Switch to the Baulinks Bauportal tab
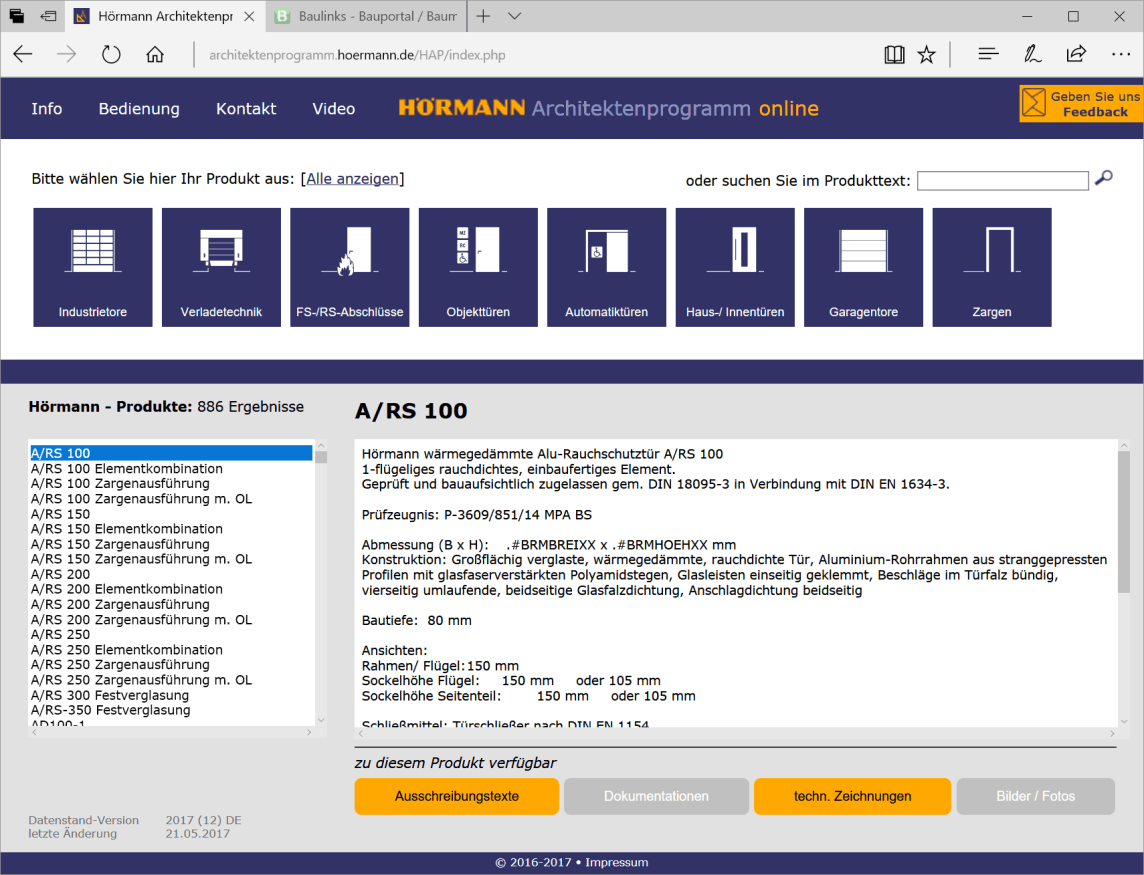This screenshot has width=1144, height=875. tap(367, 16)
